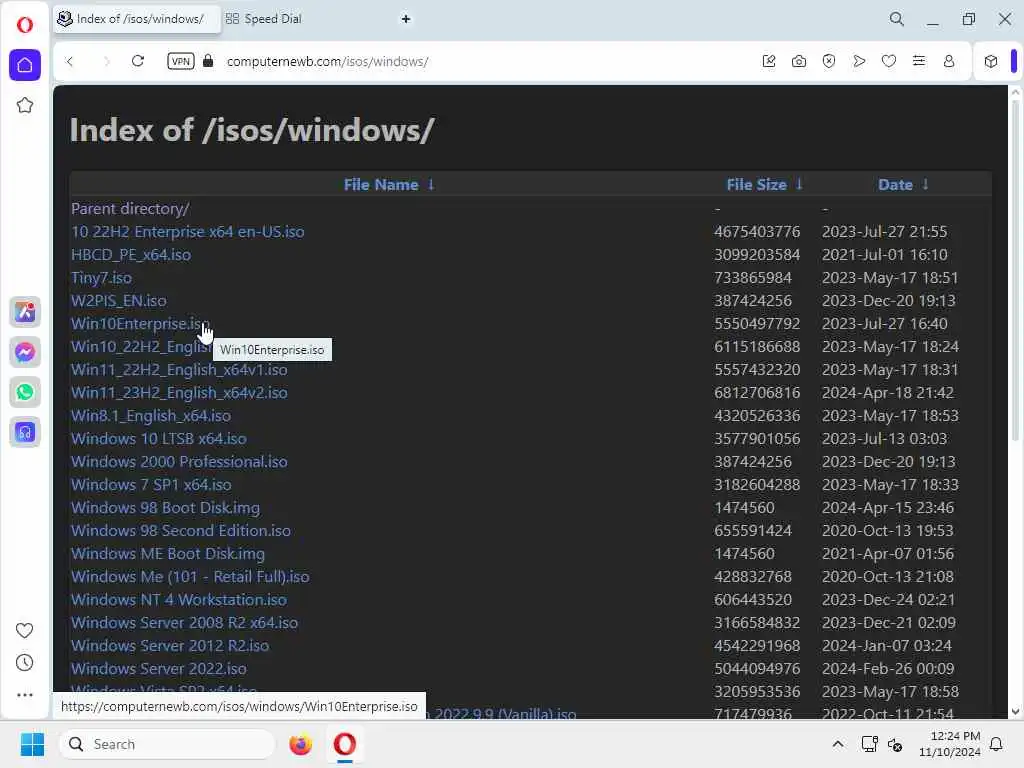Open Windows NT 4 Workstation.iso link
The width and height of the screenshot is (1024, 768).
click(x=179, y=600)
